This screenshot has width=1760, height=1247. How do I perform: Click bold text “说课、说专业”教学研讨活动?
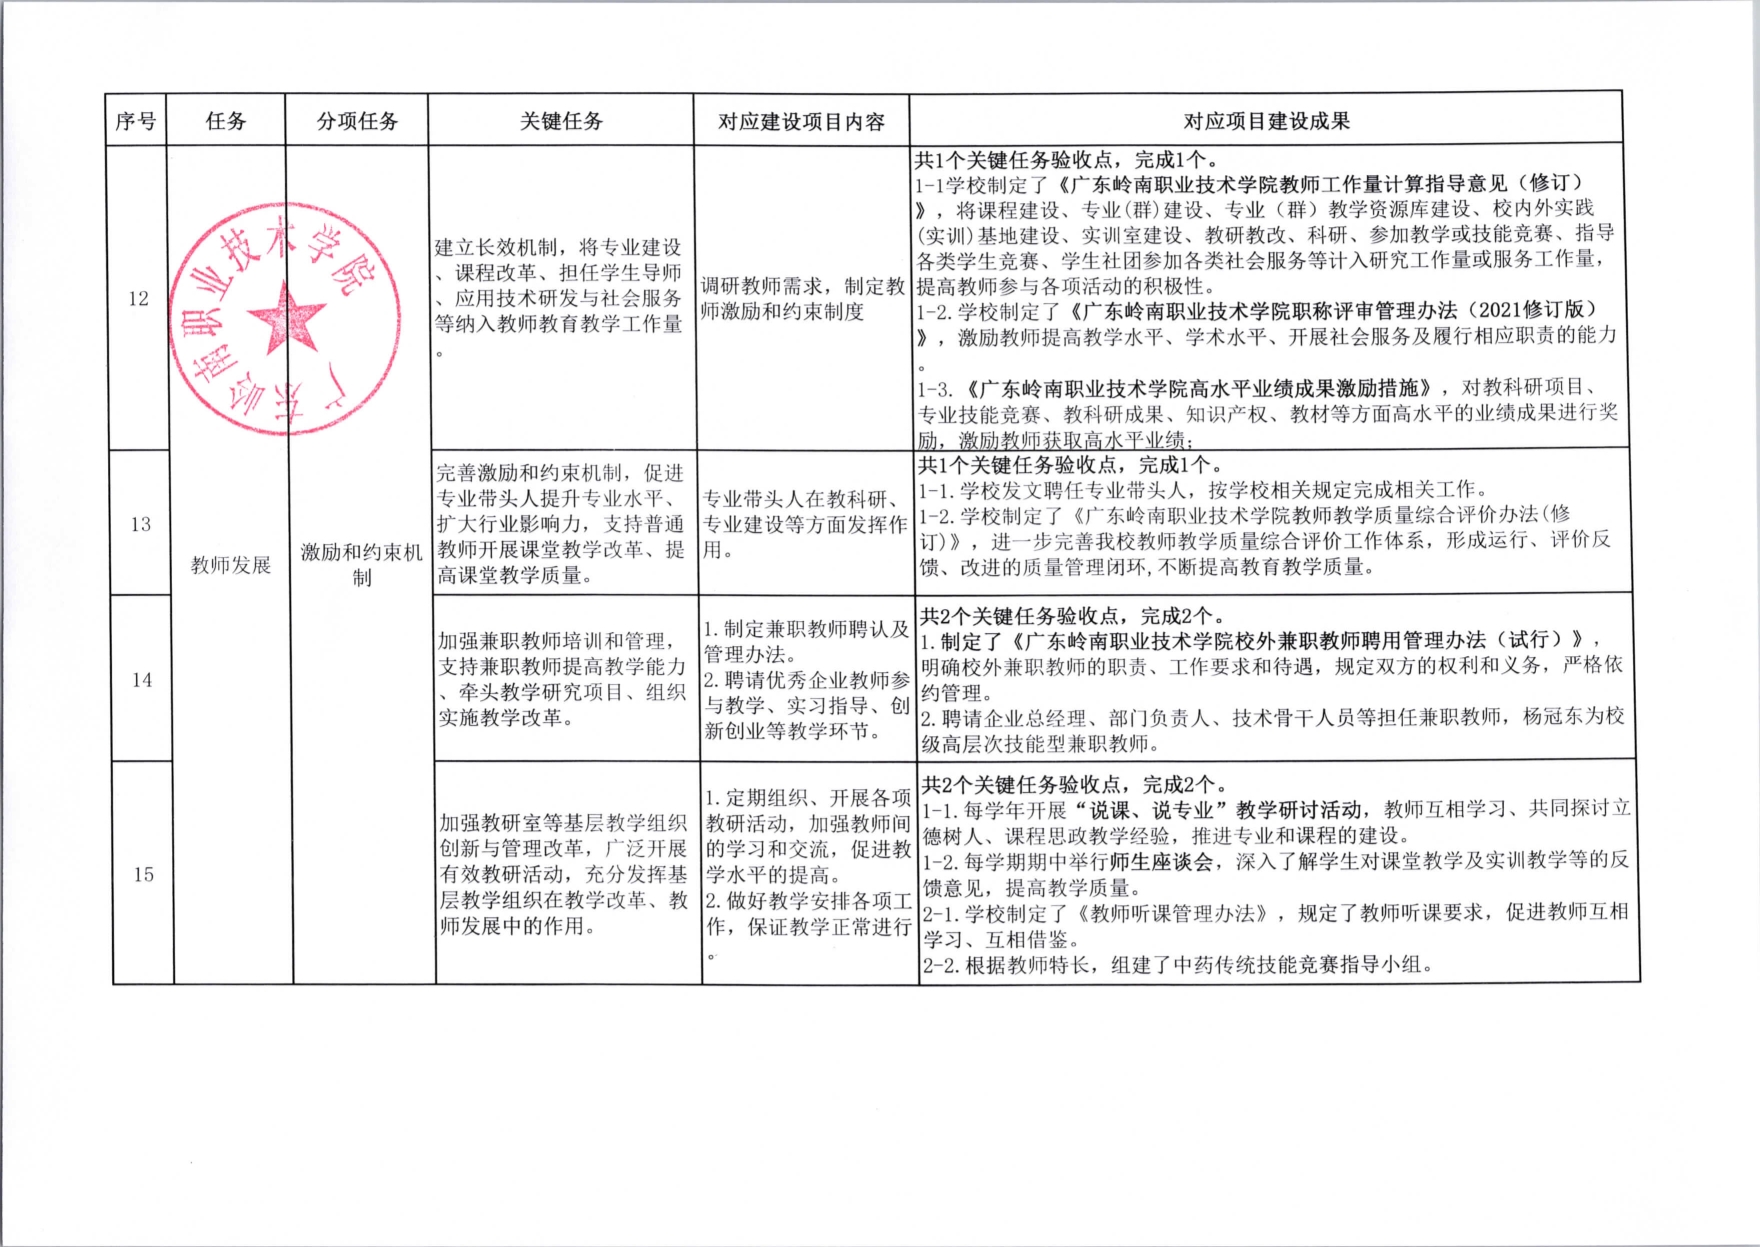[1217, 809]
